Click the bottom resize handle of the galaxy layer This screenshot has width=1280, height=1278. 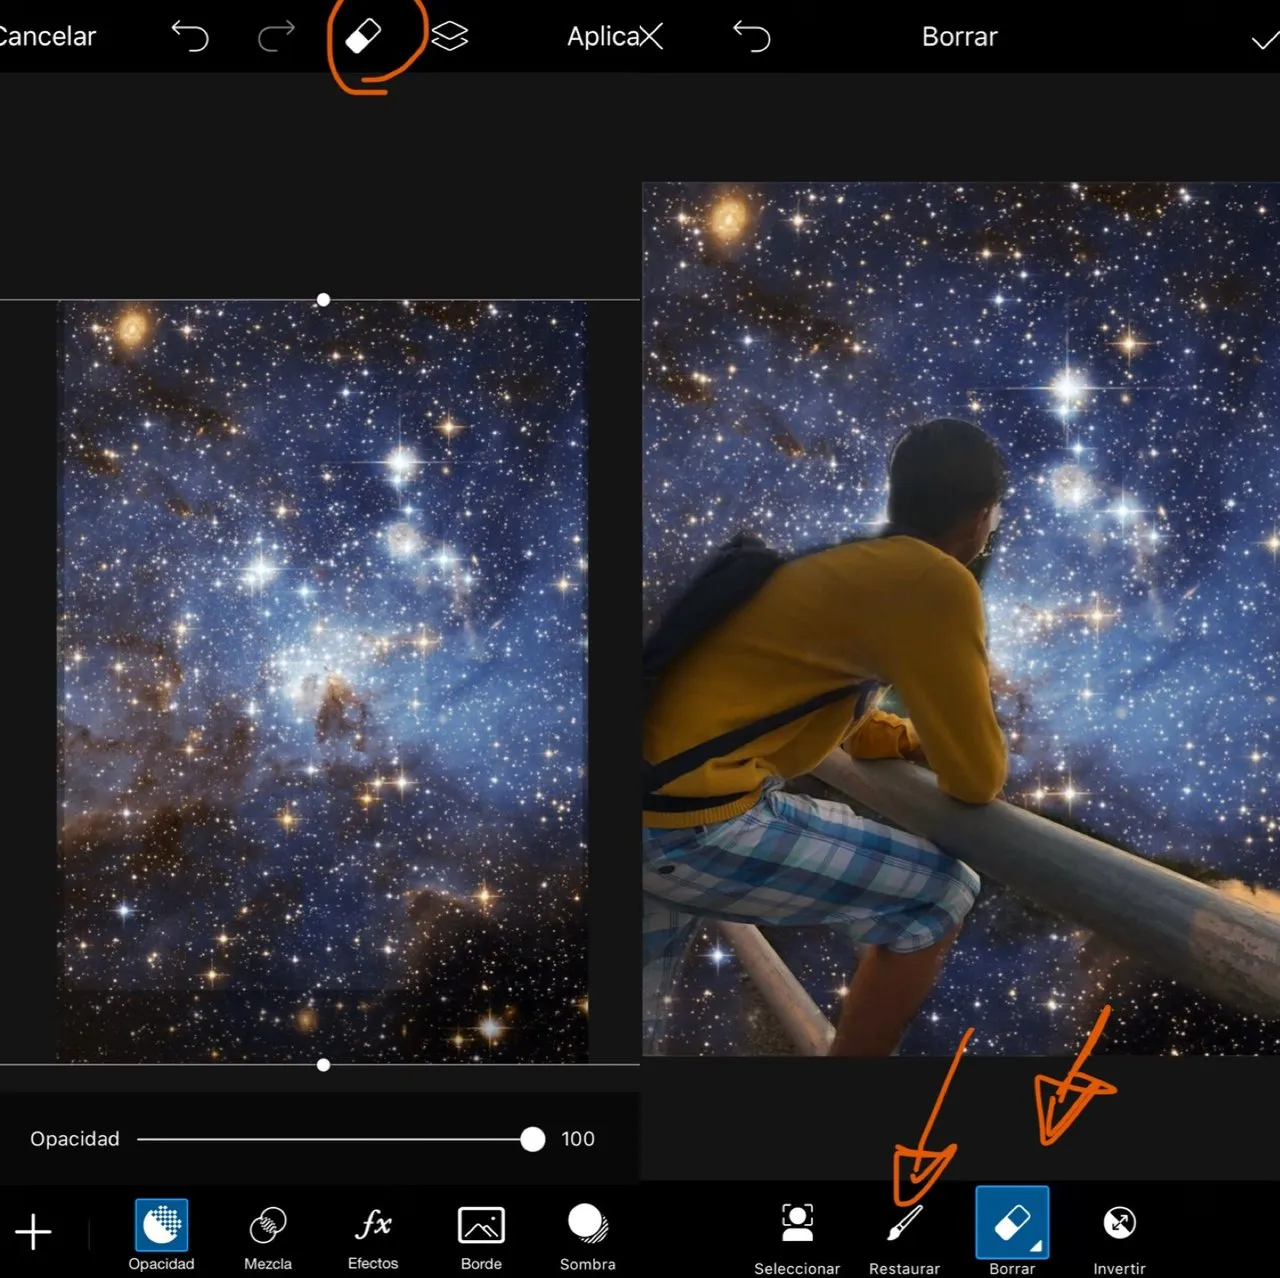(323, 1065)
